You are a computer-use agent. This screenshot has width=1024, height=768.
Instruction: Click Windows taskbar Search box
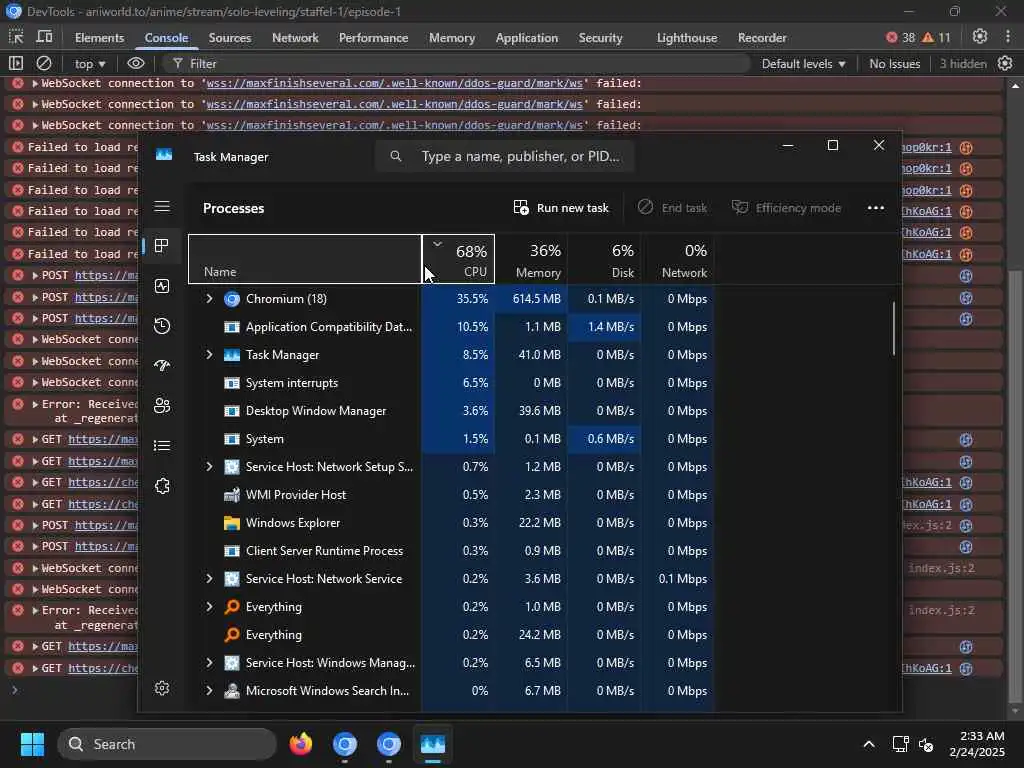[x=167, y=744]
